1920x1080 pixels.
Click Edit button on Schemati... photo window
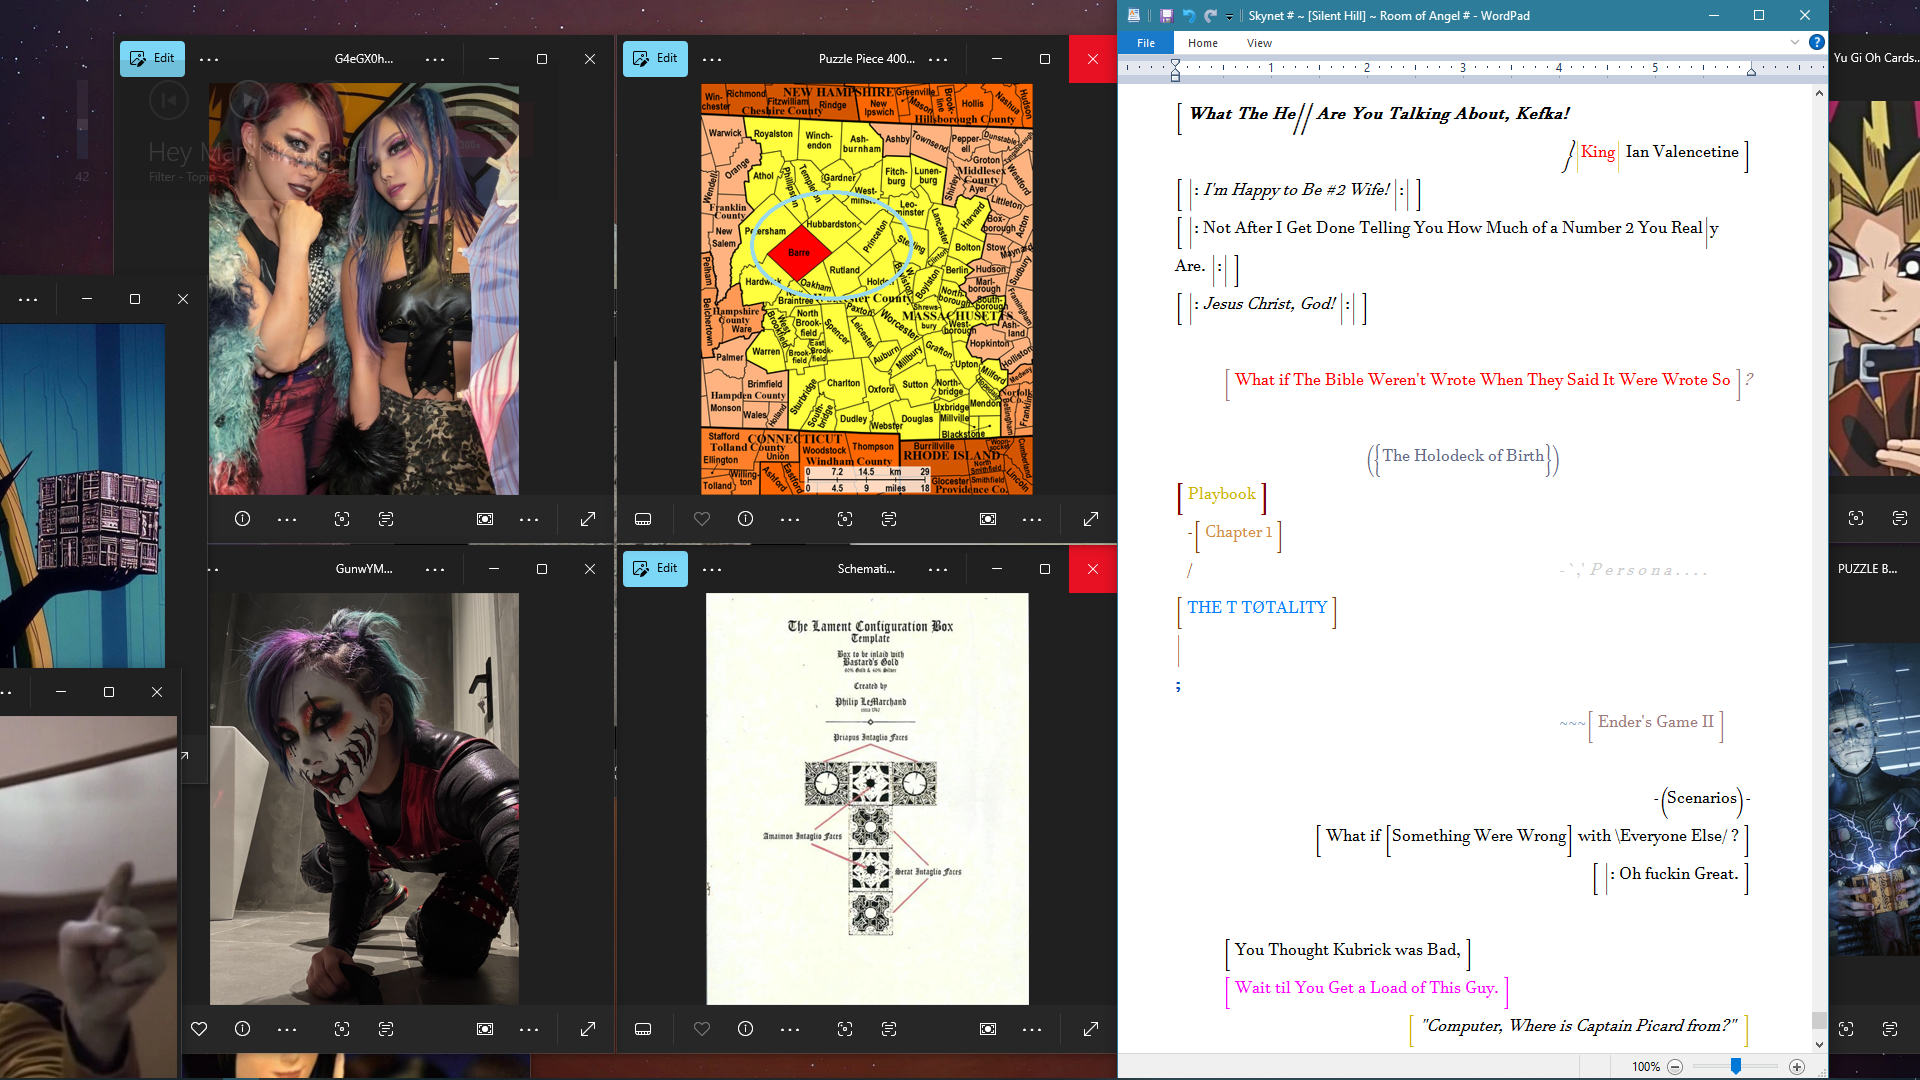[x=655, y=568]
